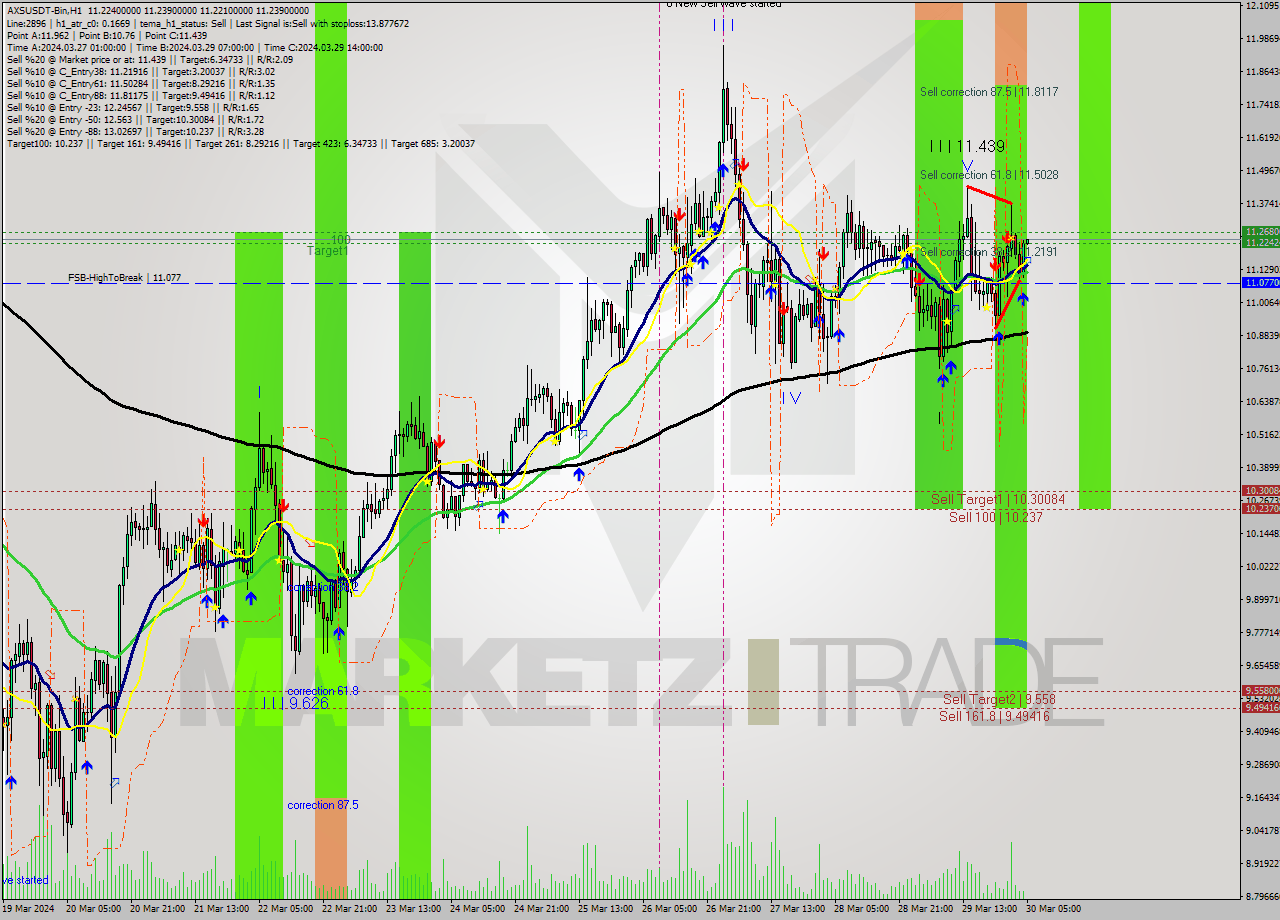
Task: Click the 'Sell %20 @ Entry -88' line
Action: click(136, 132)
